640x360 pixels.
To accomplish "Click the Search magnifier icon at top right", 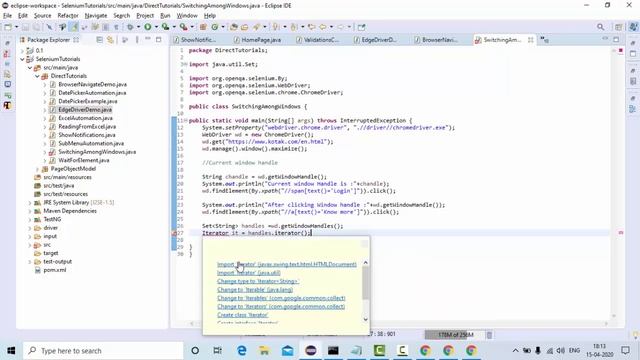I will (x=600, y=27).
